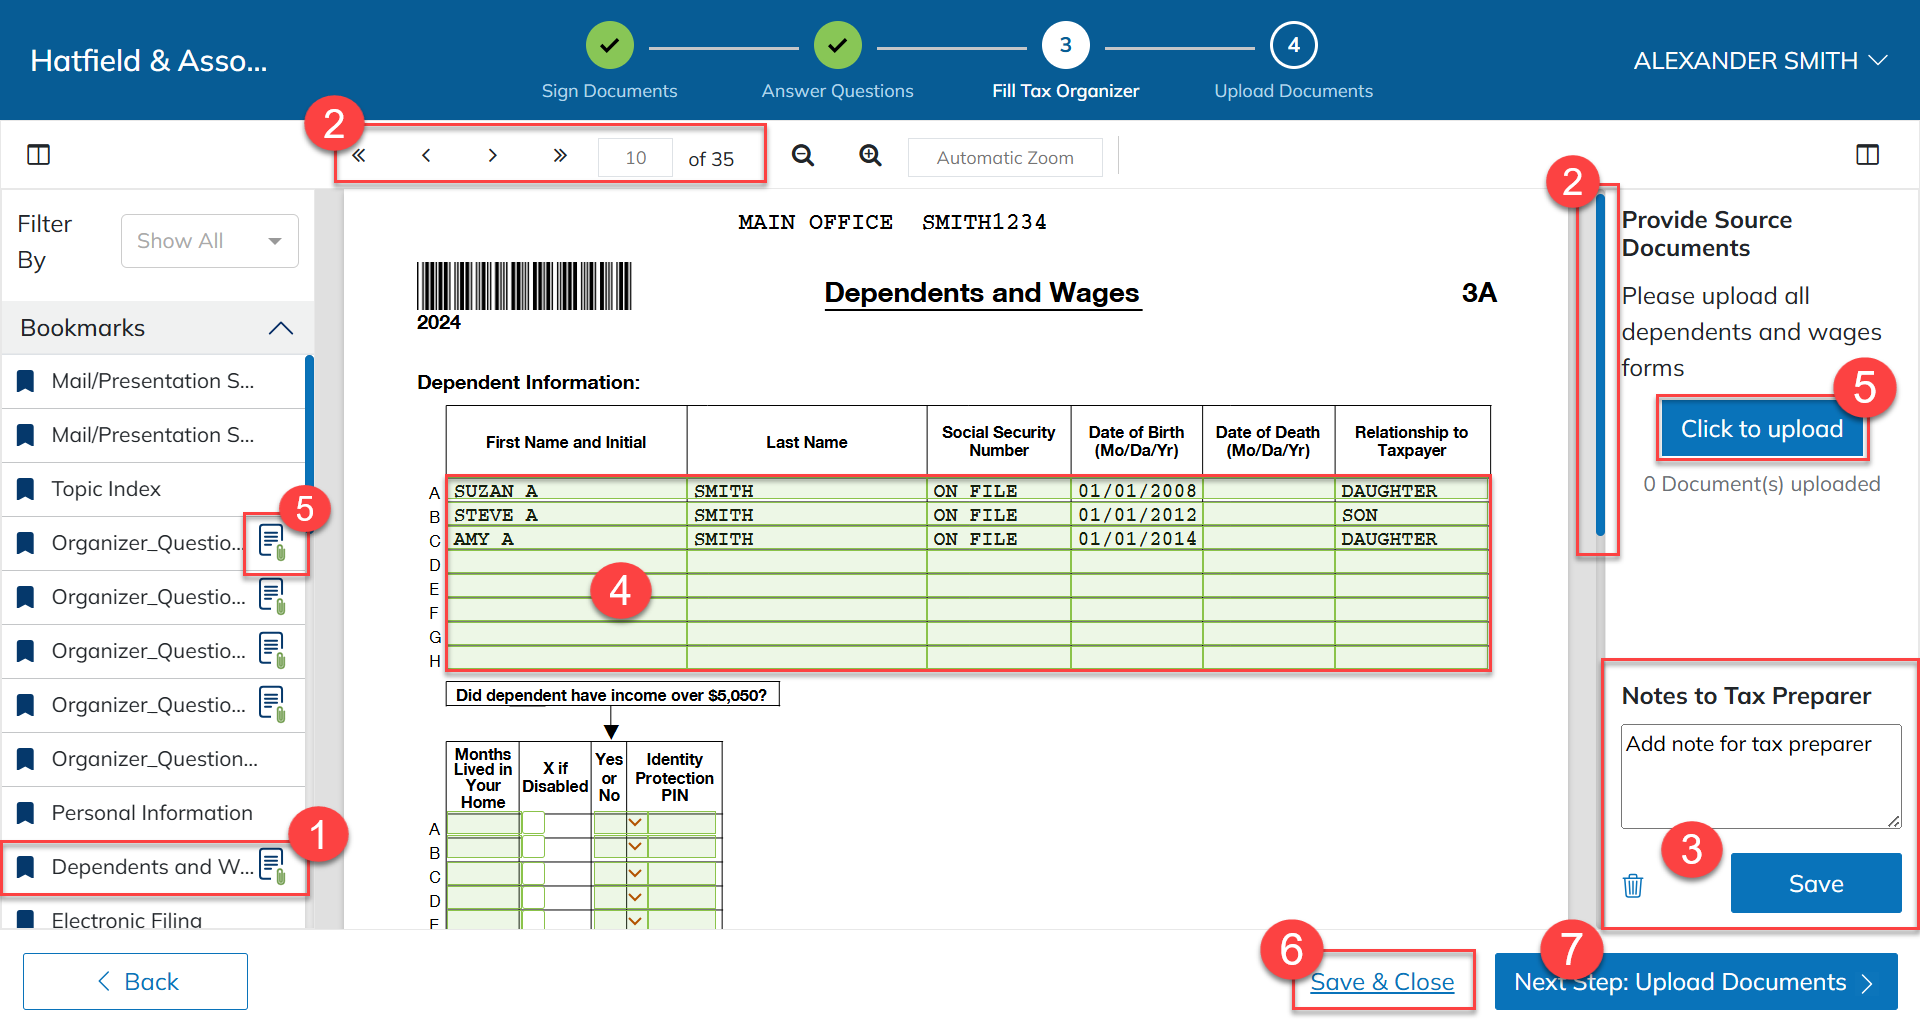Click the Save & Close link
Viewport: 1920px width, 1022px height.
1382,982
